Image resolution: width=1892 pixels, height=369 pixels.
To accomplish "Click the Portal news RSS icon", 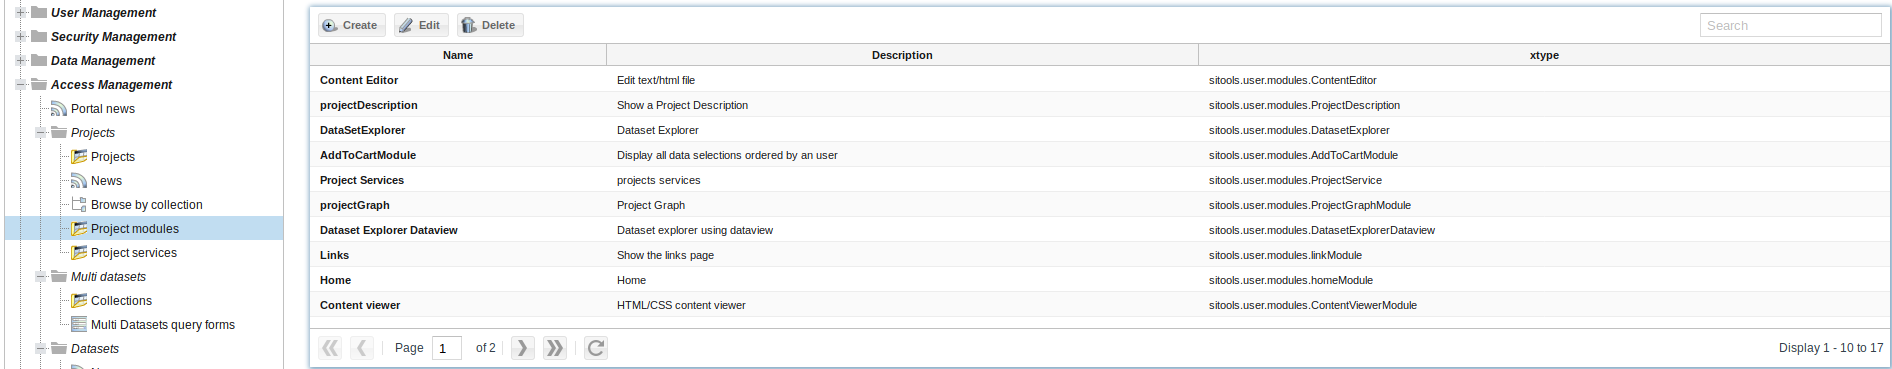I will click(59, 108).
